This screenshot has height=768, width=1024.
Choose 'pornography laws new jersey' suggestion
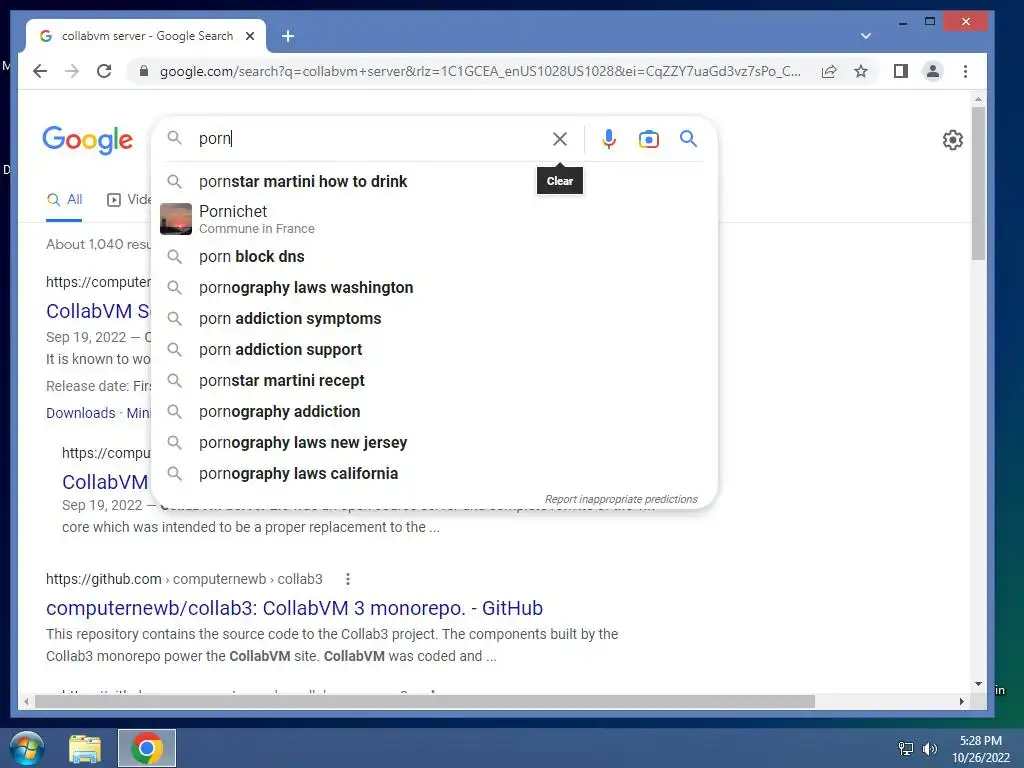[434, 443]
